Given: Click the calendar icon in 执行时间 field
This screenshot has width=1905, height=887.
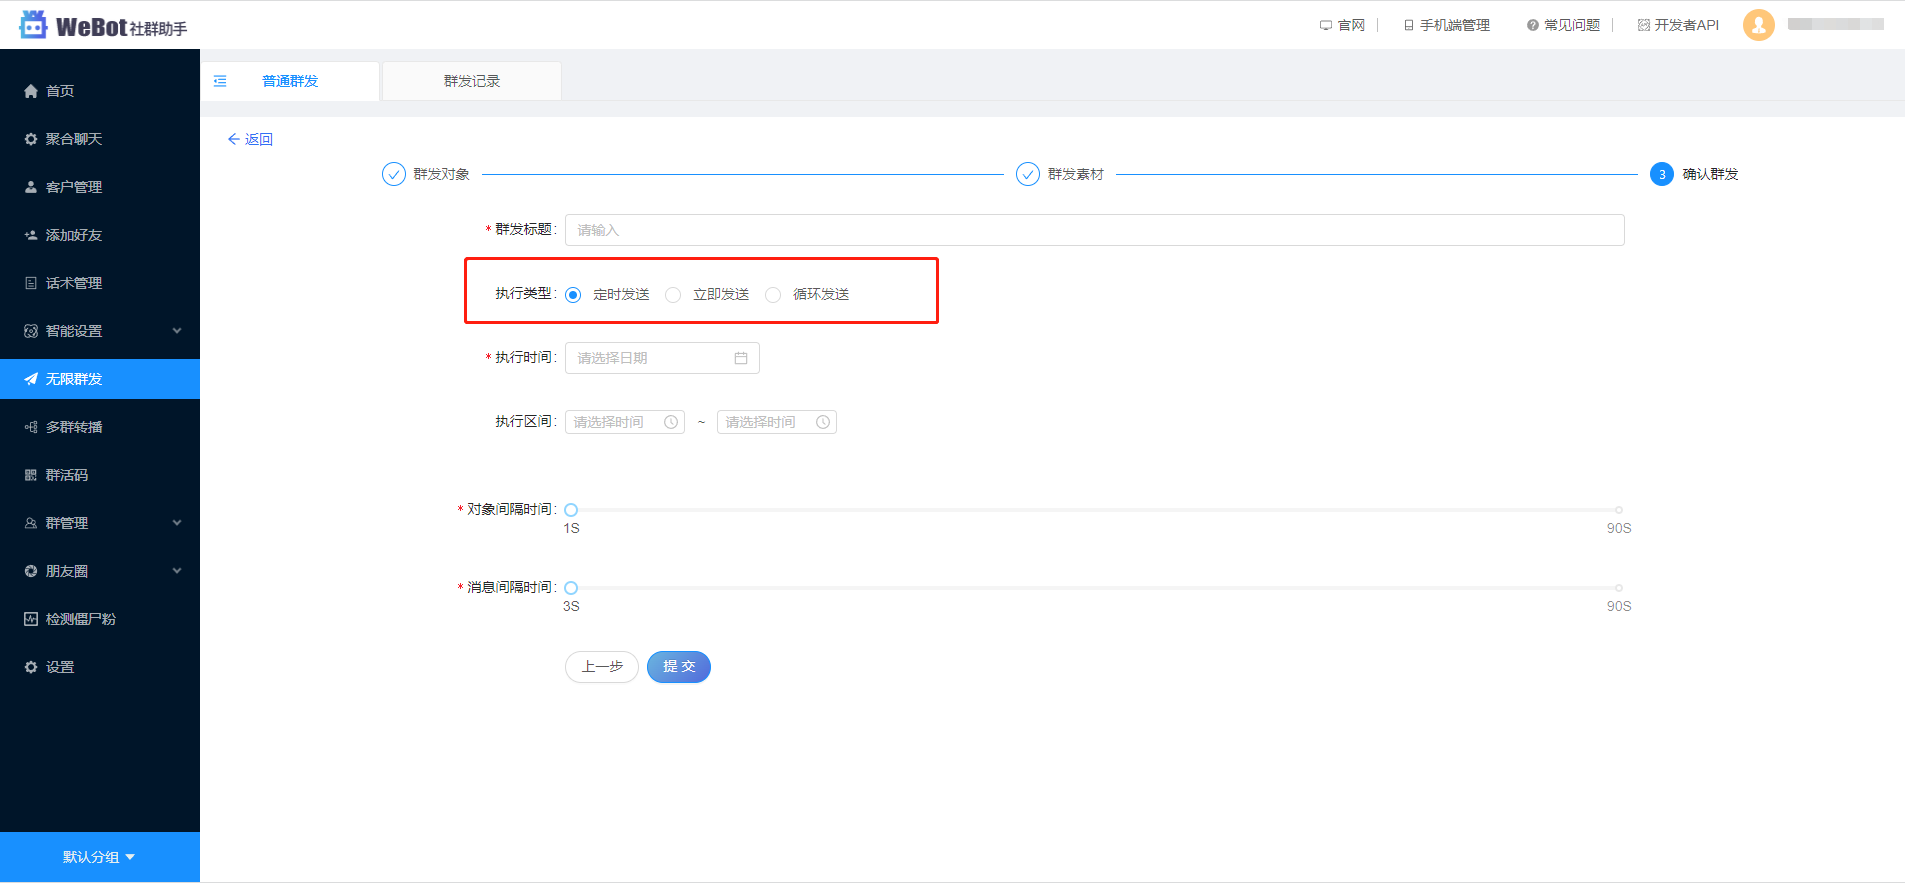Looking at the screenshot, I should click(x=741, y=358).
